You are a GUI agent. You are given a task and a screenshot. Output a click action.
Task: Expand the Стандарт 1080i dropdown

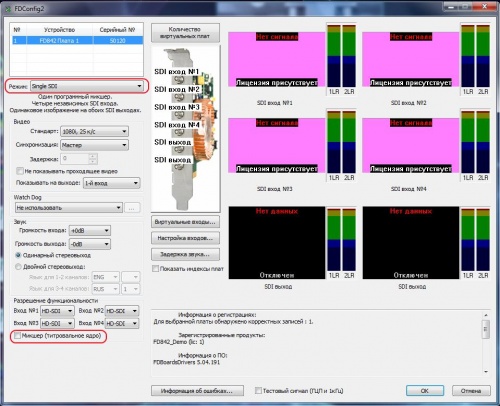[x=94, y=131]
